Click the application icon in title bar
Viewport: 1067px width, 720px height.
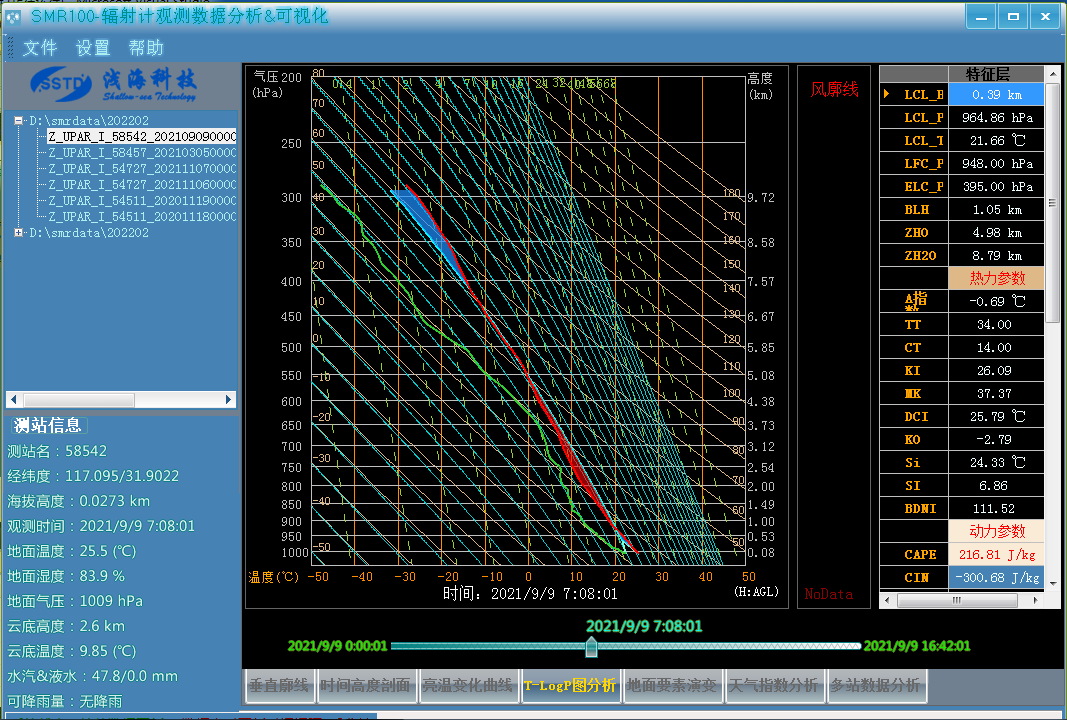(14, 16)
